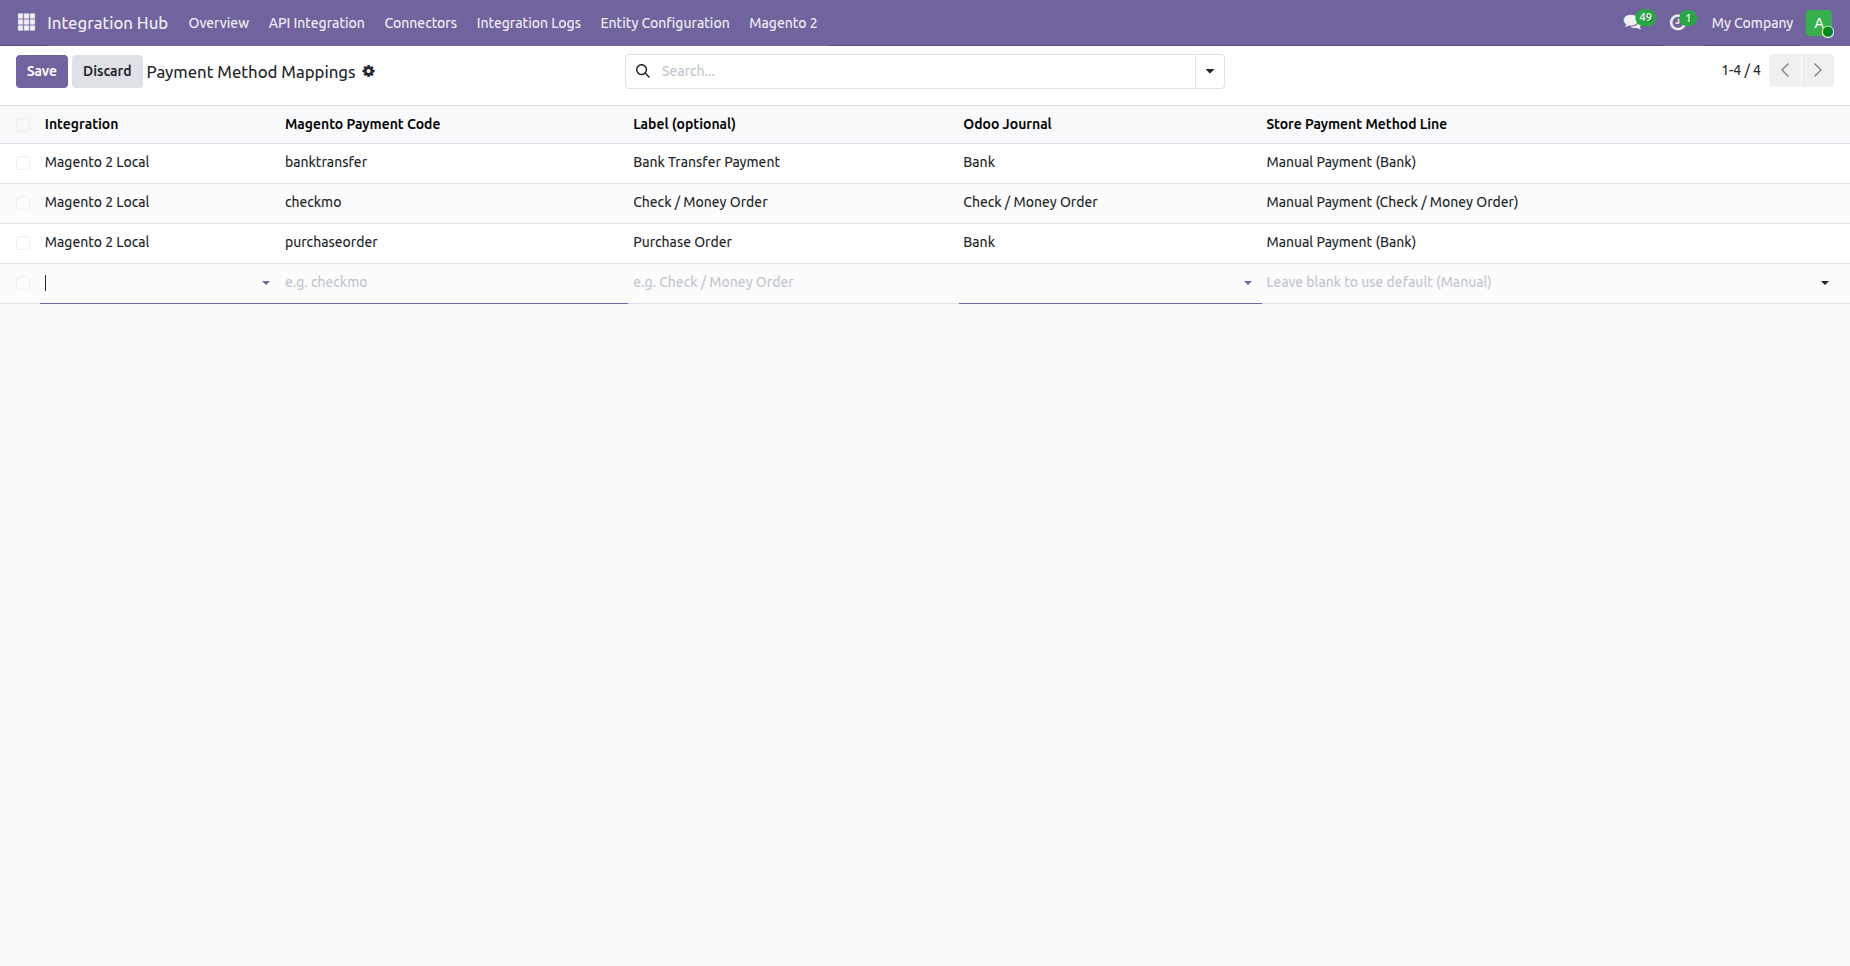This screenshot has width=1850, height=966.
Task: Click the Magento Payment Code field in new row
Action: click(454, 283)
